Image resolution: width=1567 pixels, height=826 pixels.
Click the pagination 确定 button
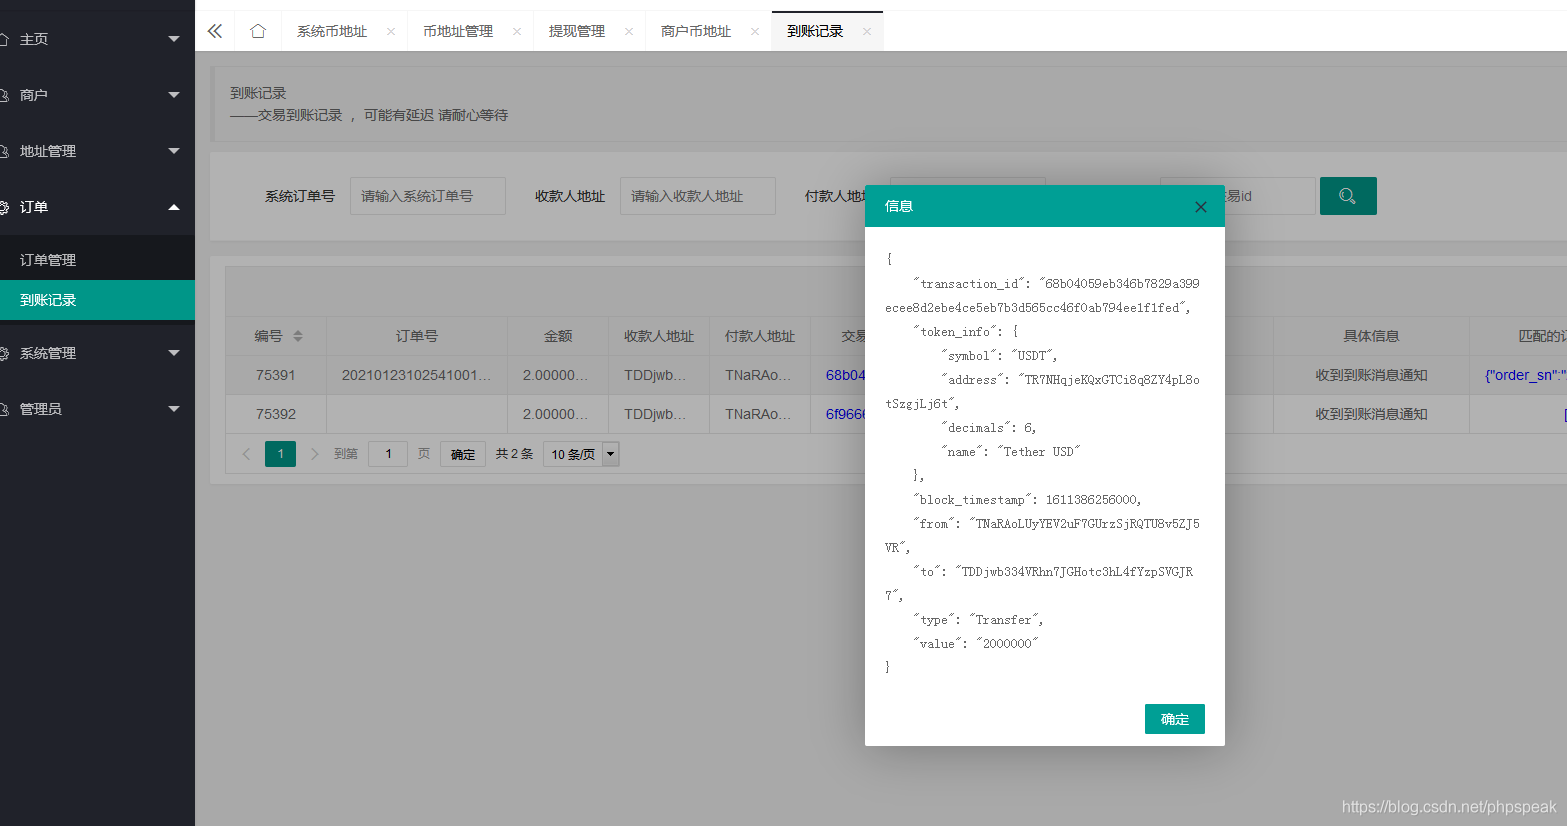(x=463, y=454)
